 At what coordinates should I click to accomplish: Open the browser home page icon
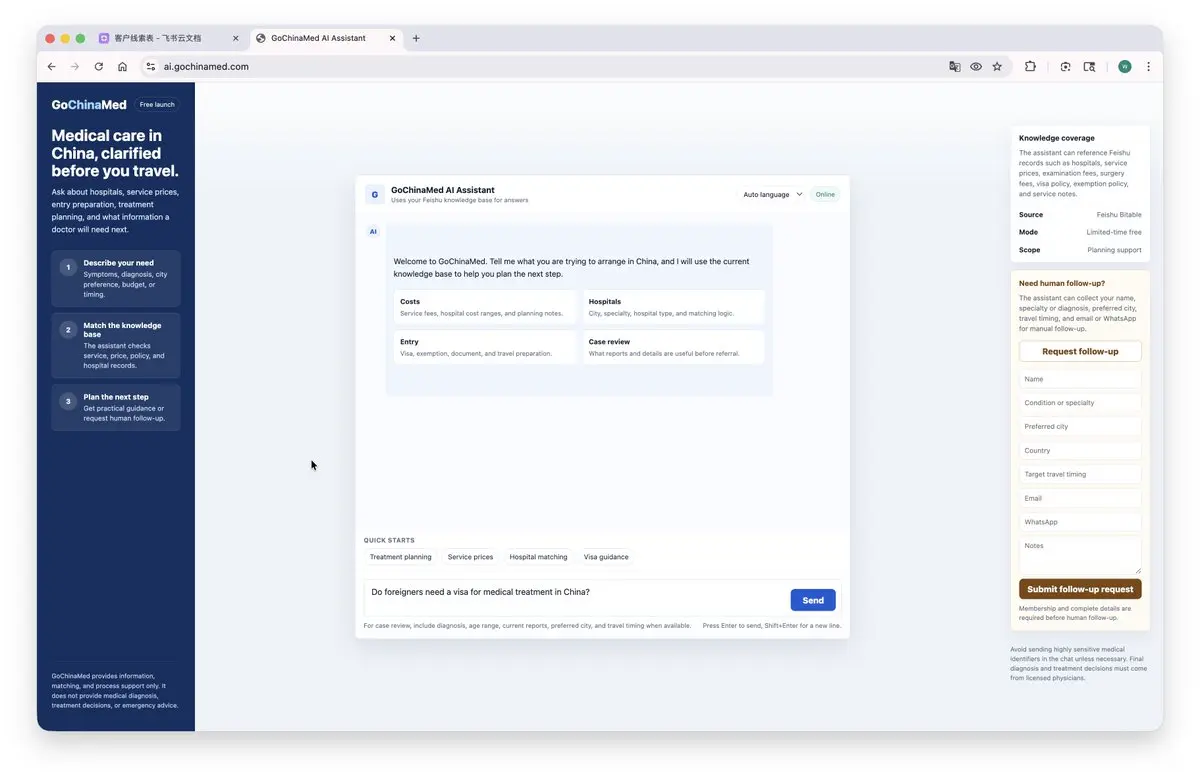coord(122,67)
